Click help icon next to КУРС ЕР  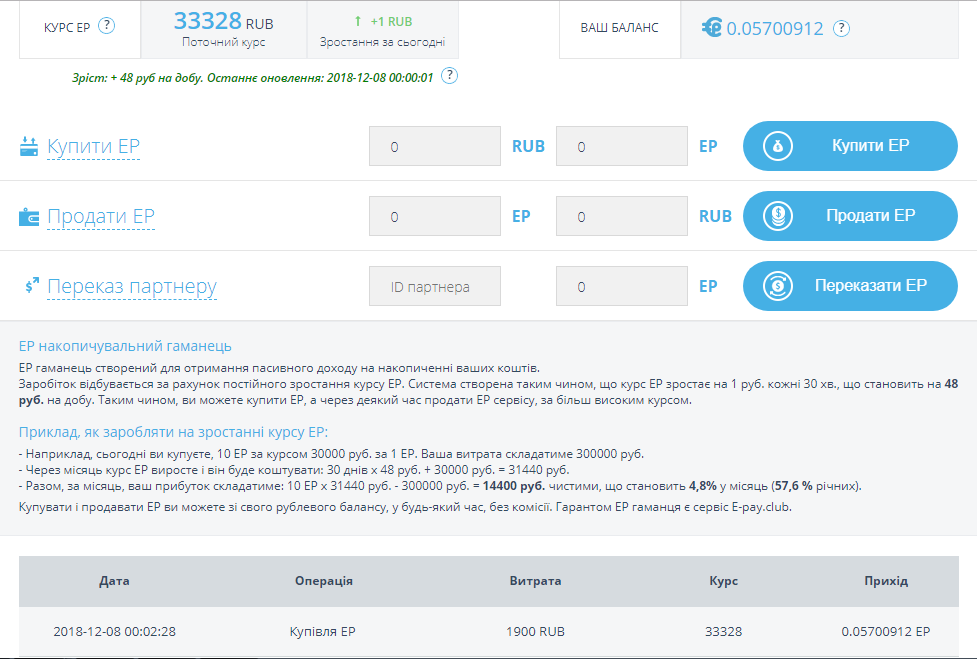[106, 26]
